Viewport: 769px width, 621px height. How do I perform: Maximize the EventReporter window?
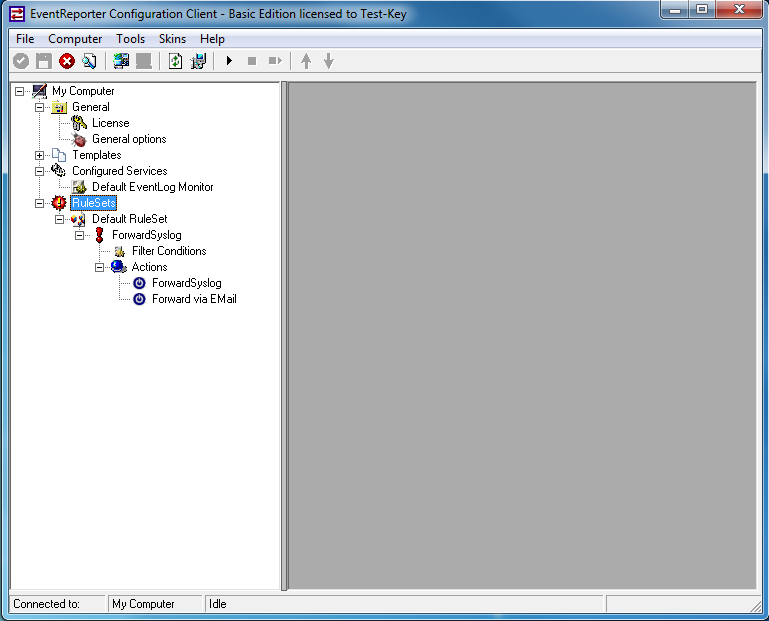702,9
